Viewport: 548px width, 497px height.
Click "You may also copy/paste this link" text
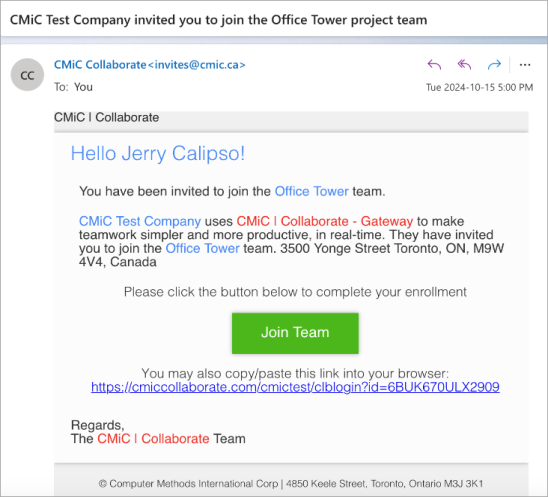coord(295,373)
